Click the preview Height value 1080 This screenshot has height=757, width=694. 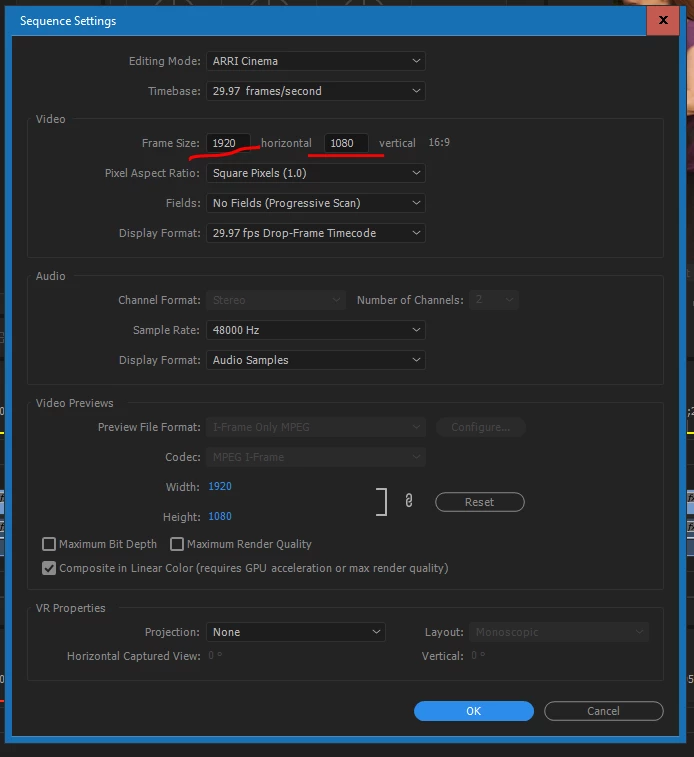click(220, 517)
